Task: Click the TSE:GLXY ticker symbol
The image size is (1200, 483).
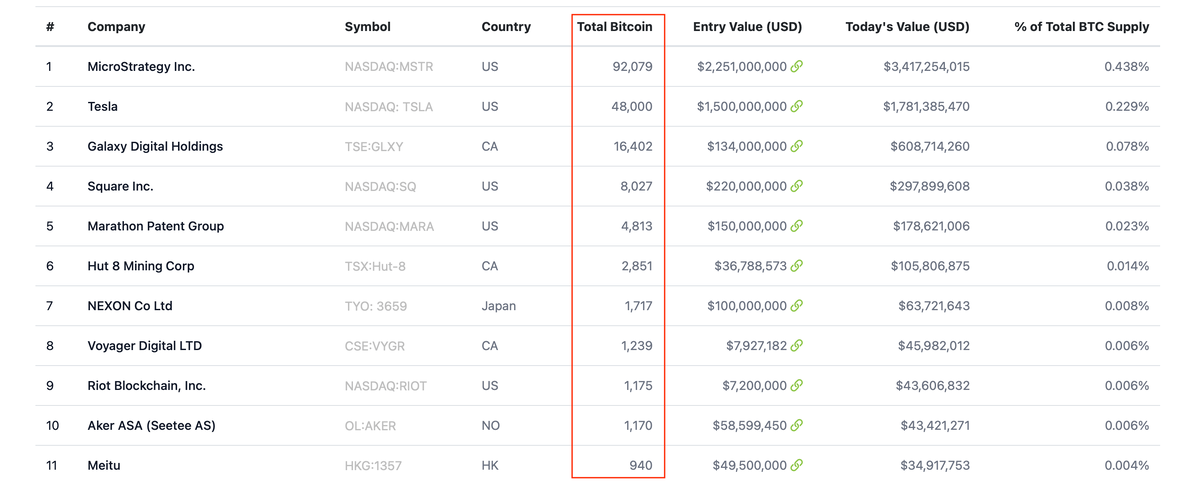Action: (x=374, y=146)
